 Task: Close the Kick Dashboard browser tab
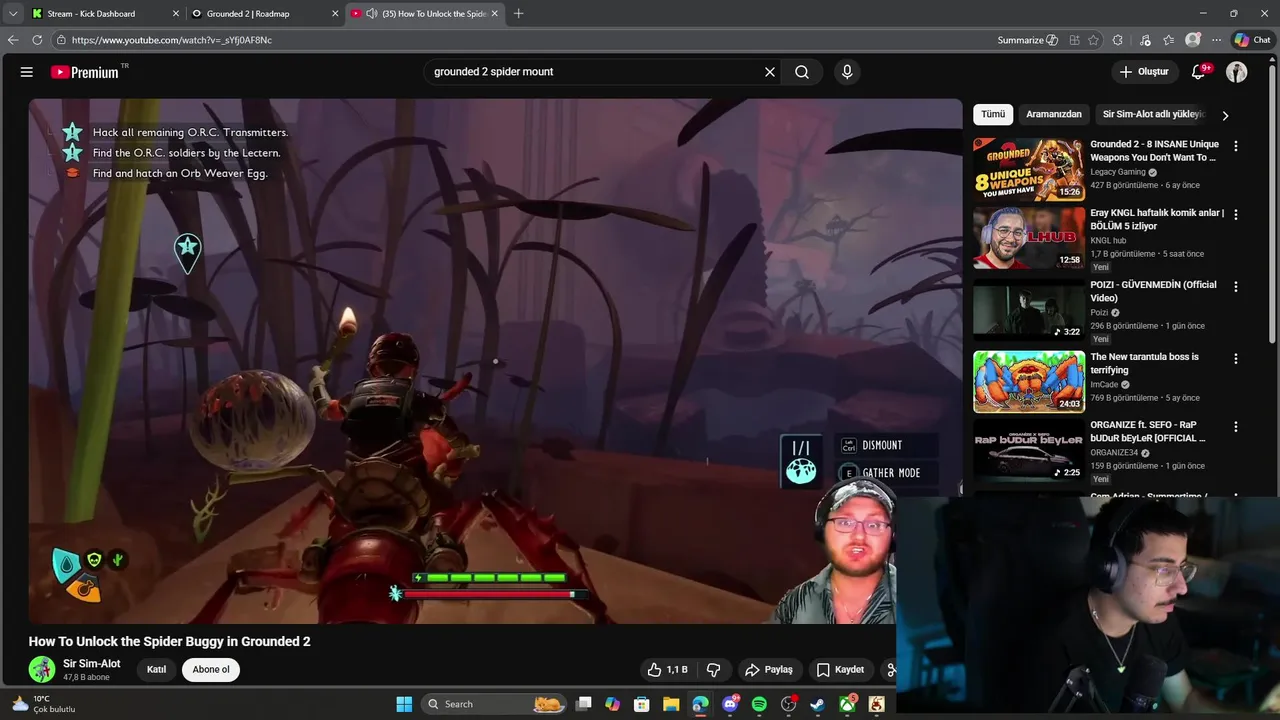click(x=176, y=14)
